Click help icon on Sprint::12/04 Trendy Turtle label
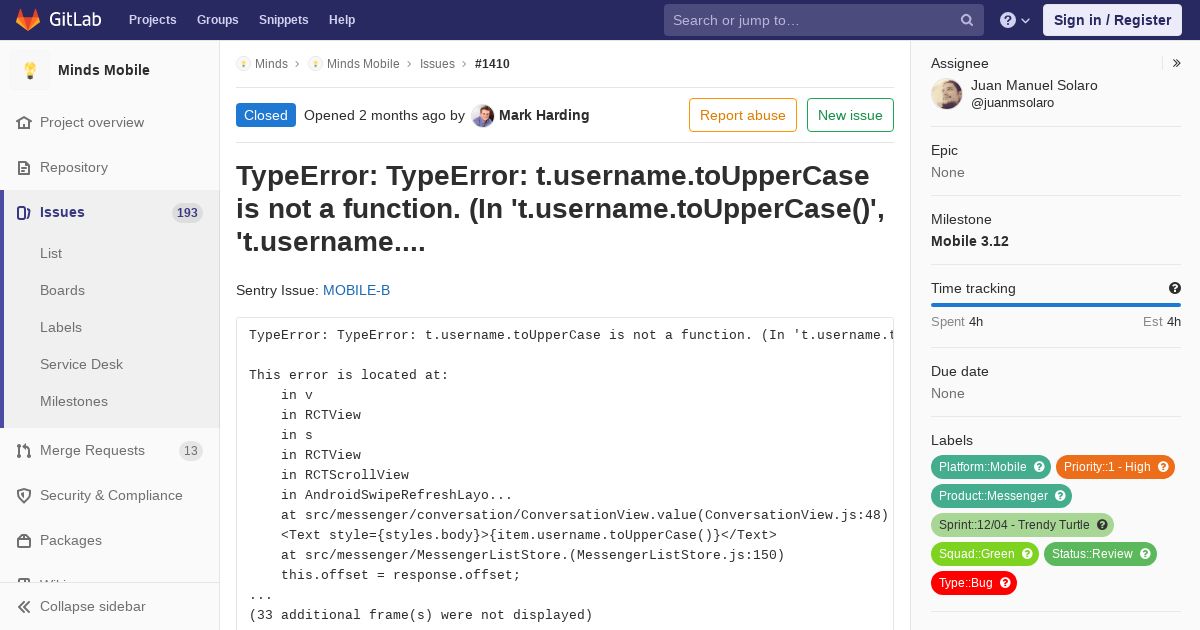This screenshot has width=1200, height=630. [1102, 525]
